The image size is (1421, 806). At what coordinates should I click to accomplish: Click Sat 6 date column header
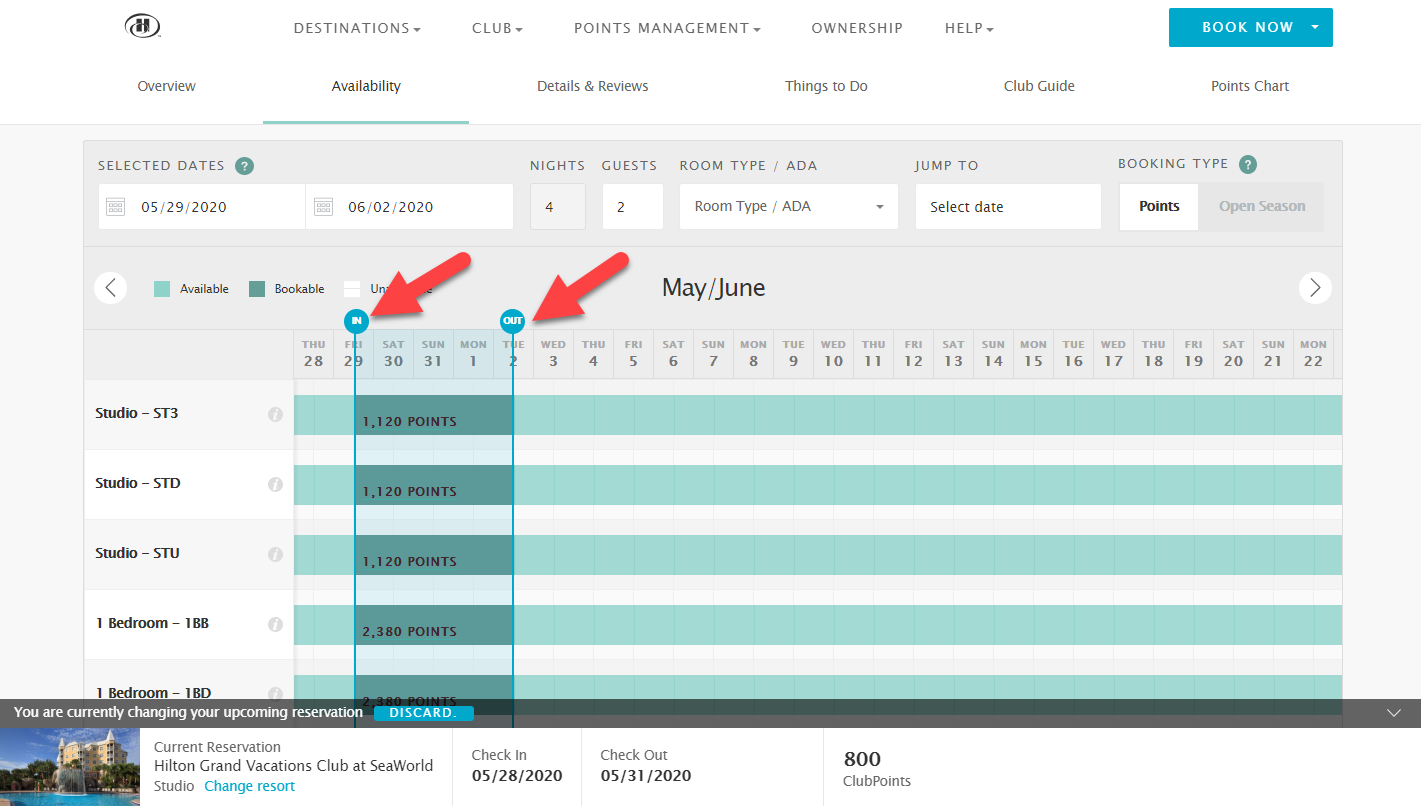[x=673, y=354]
